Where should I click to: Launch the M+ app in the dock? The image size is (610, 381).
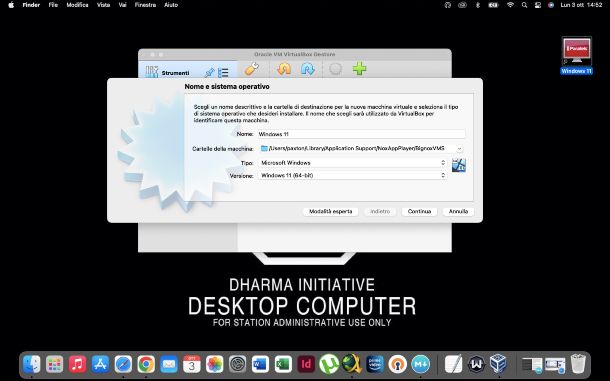[x=421, y=364]
